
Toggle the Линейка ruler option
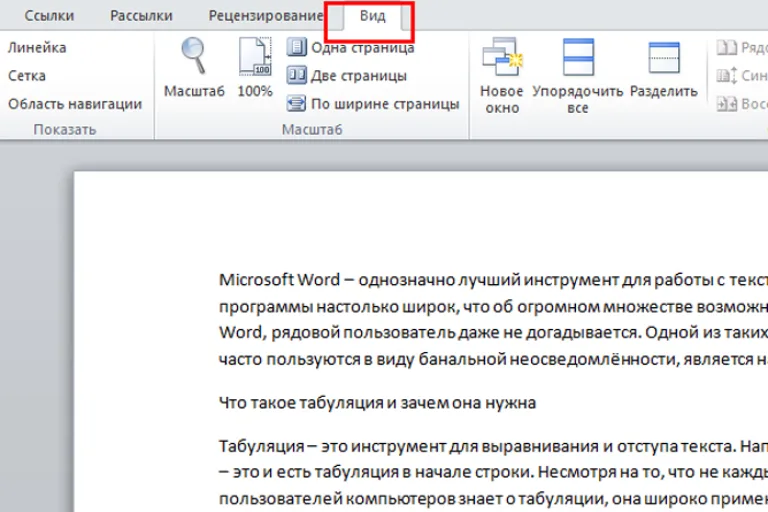(37, 48)
